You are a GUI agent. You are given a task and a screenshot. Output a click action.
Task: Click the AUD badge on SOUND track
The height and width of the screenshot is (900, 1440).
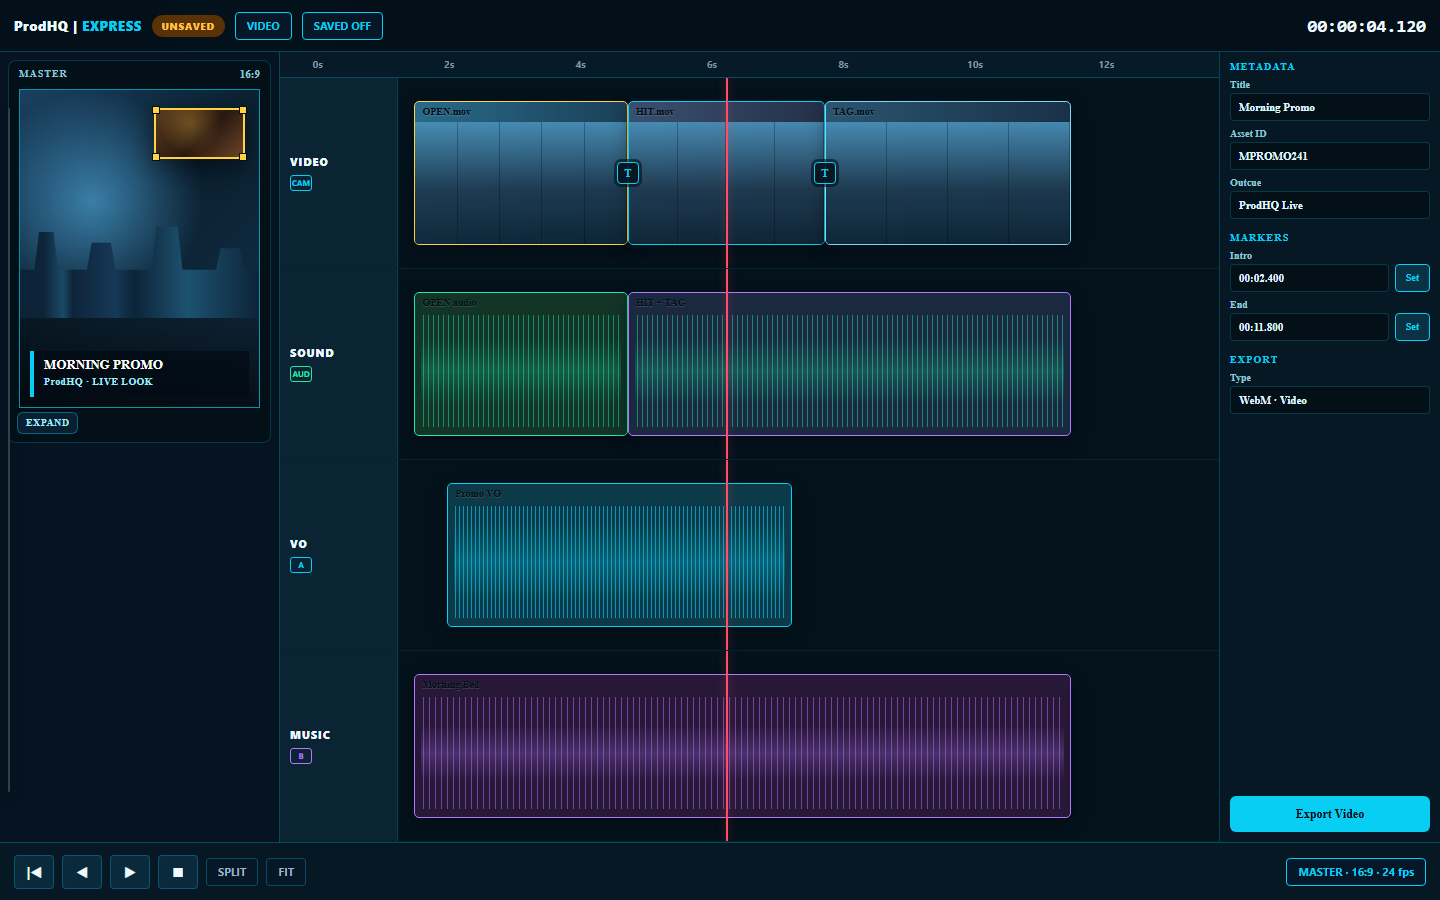(301, 374)
